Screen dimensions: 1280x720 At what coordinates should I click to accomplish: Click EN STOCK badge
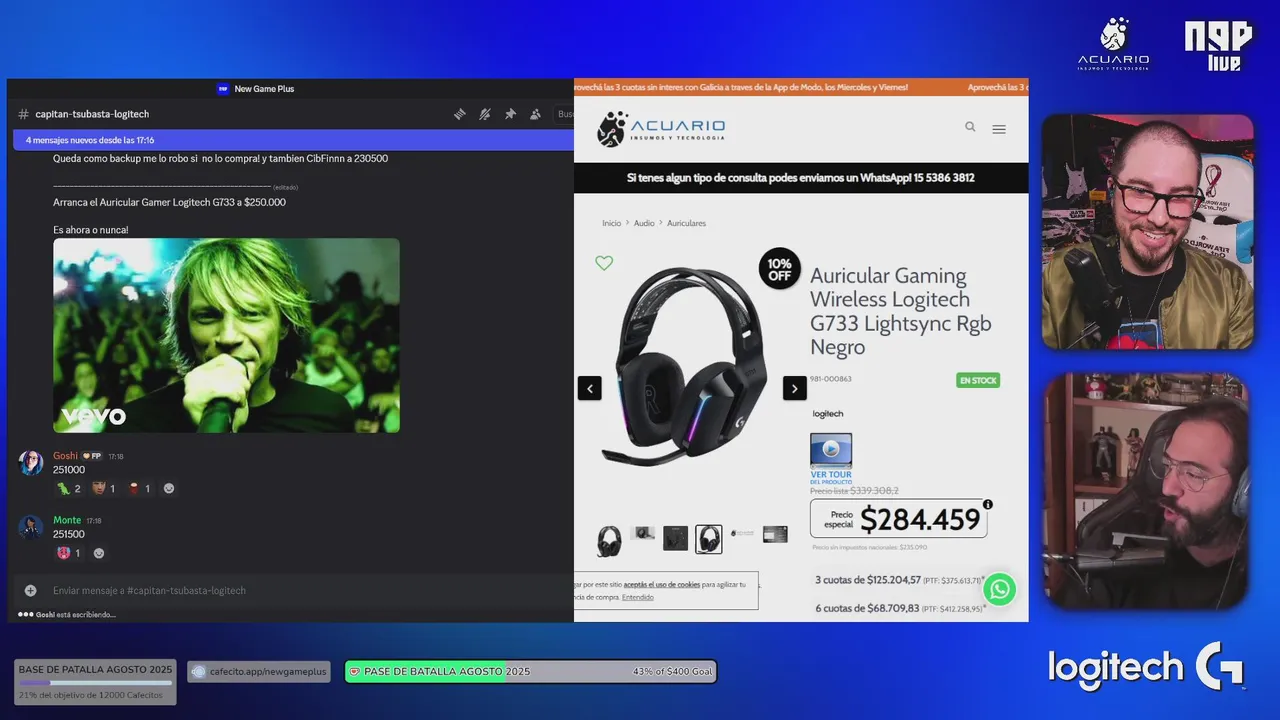[x=978, y=380]
